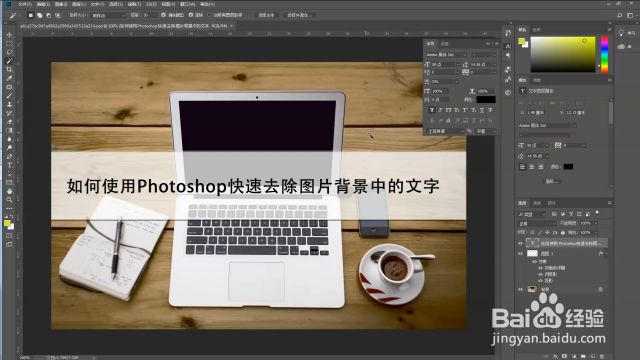Image resolution: width=640 pixels, height=360 pixels.
Task: Click the black text color swatch in Character panel
Action: [486, 100]
